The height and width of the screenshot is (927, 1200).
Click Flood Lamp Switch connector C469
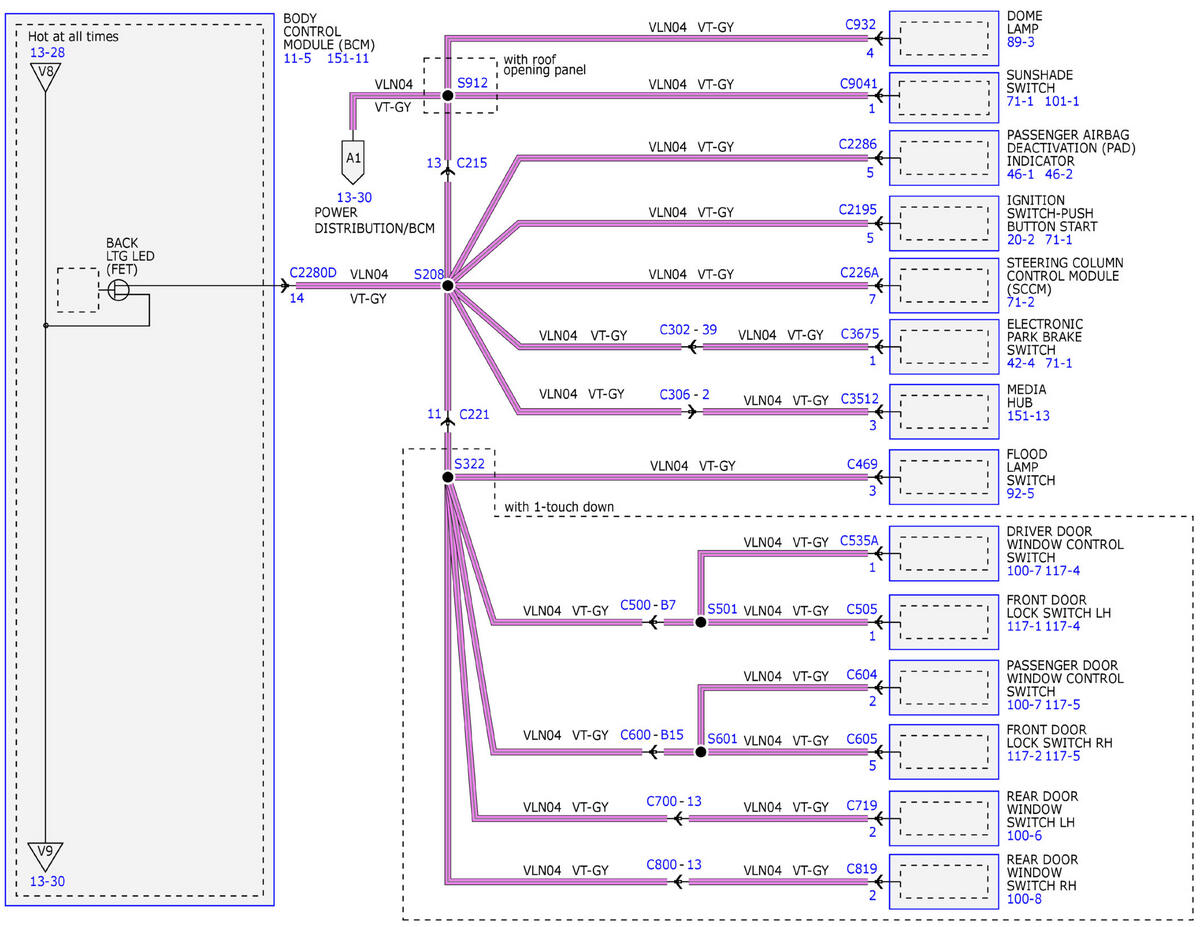[862, 464]
